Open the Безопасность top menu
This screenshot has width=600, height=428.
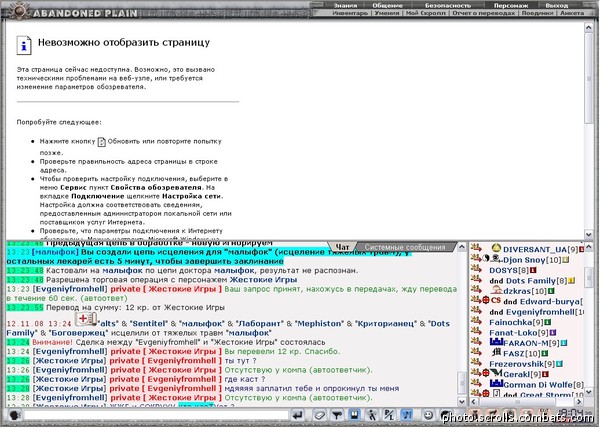pyautogui.click(x=448, y=5)
